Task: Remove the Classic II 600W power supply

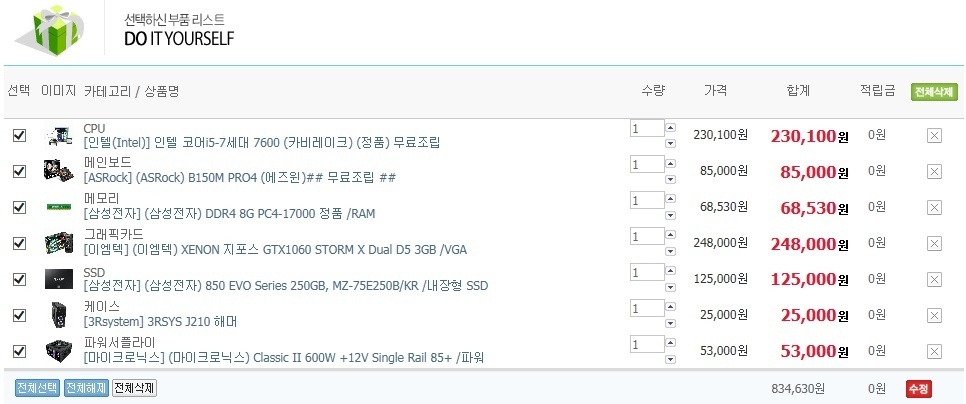Action: click(934, 352)
